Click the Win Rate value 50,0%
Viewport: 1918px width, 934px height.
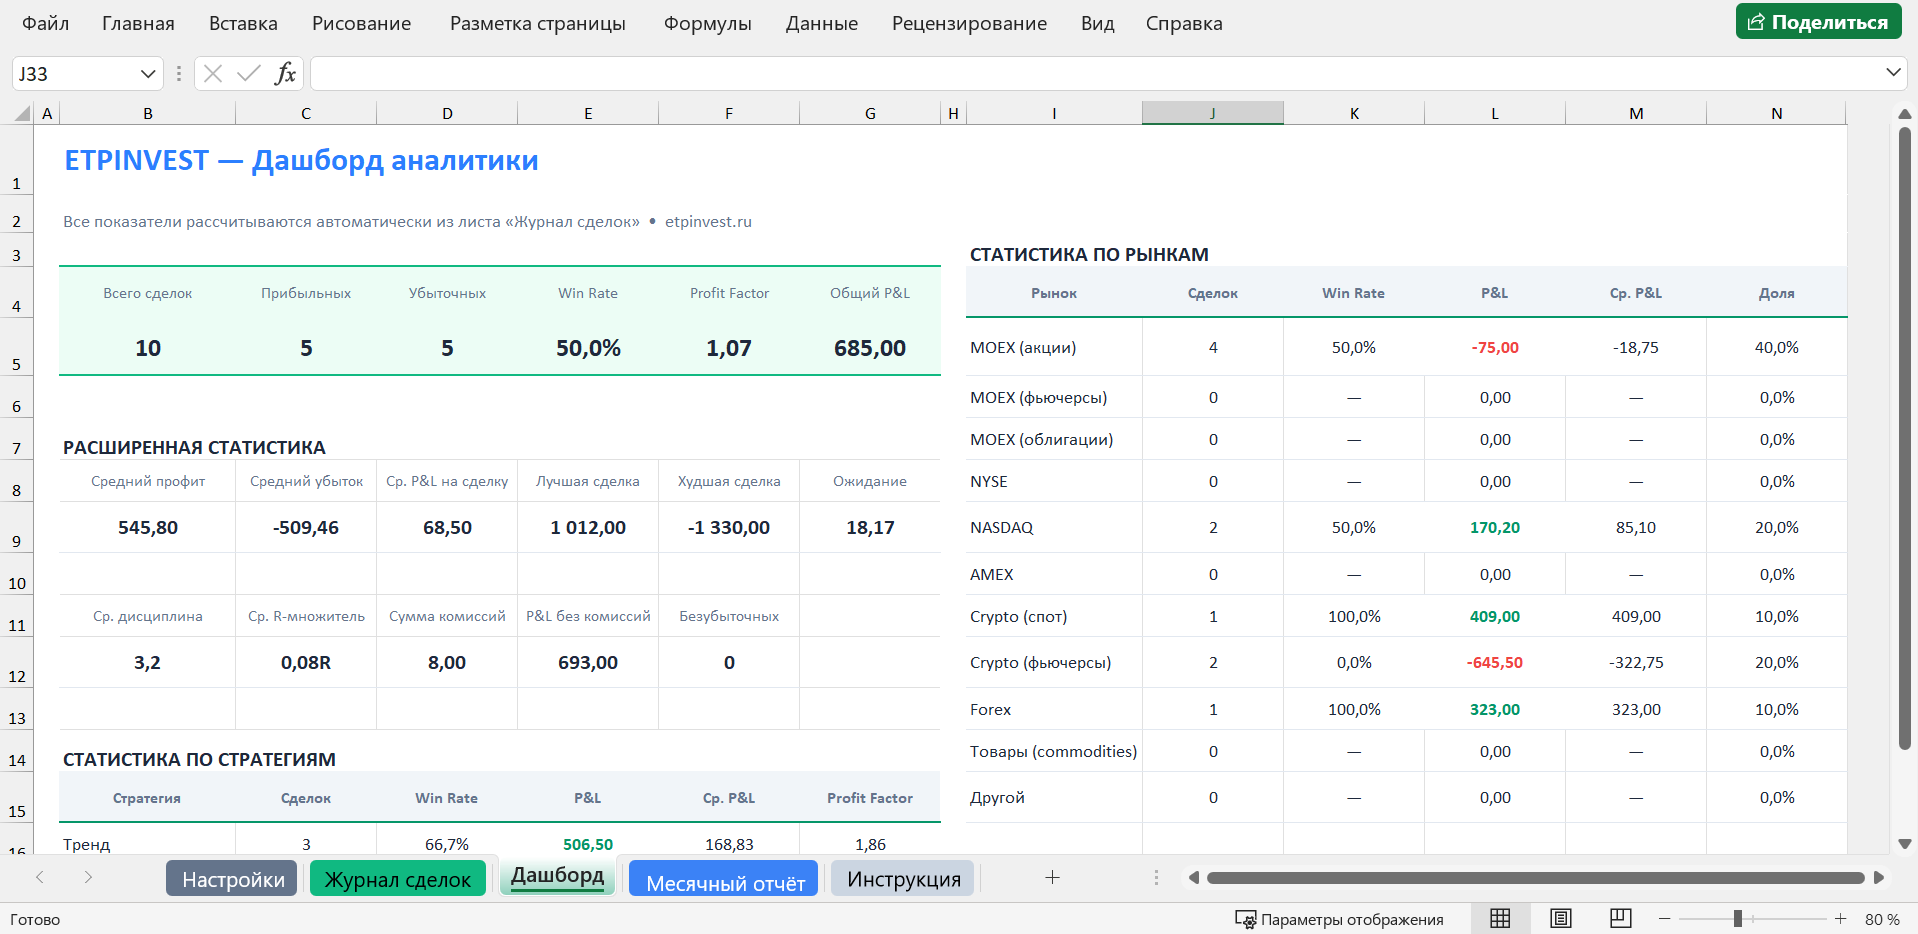(588, 348)
